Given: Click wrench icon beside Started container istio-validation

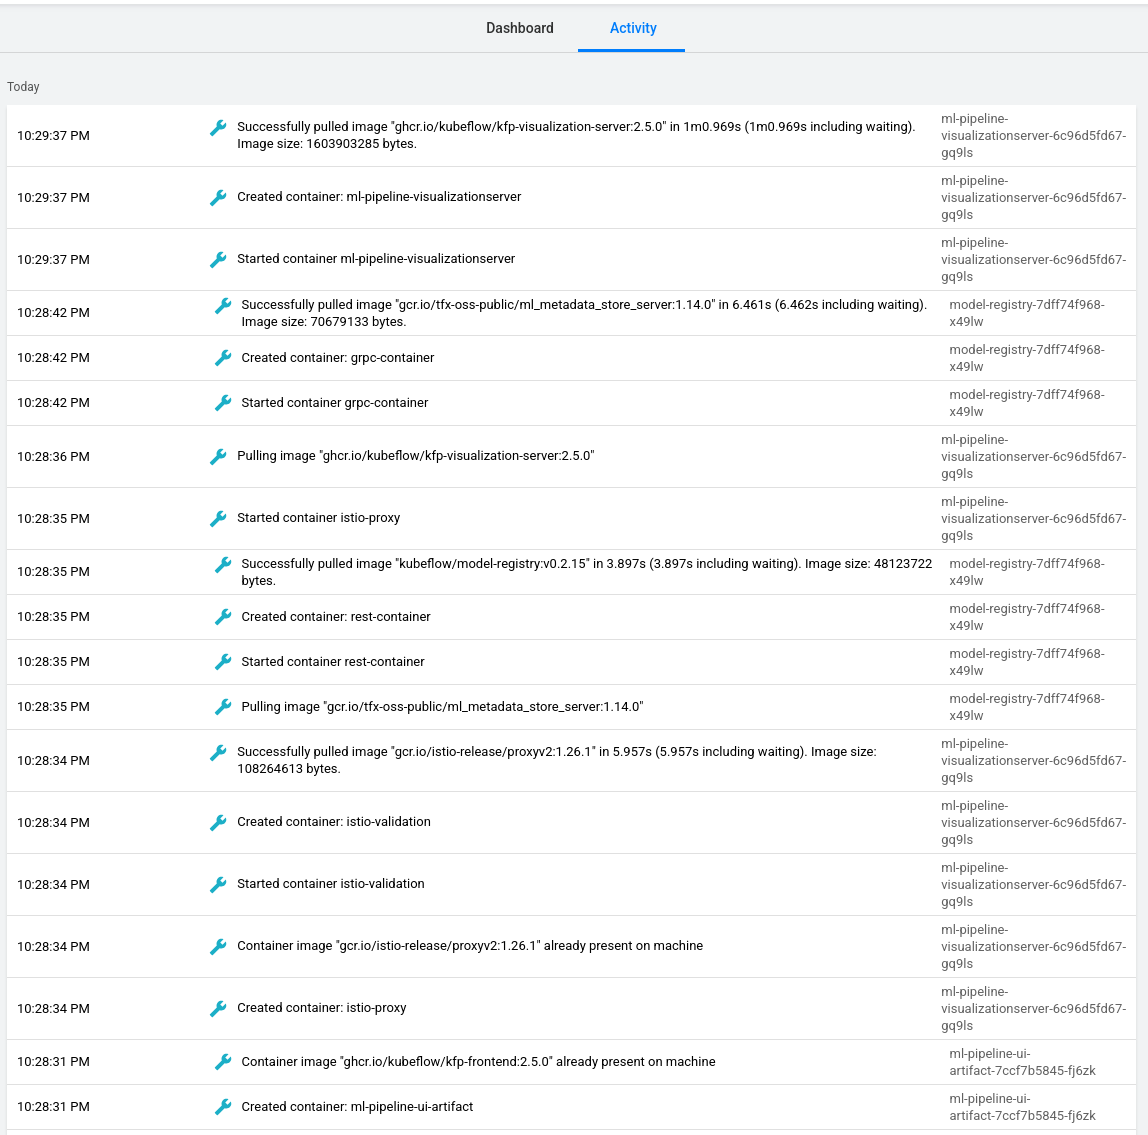Looking at the screenshot, I should point(218,885).
